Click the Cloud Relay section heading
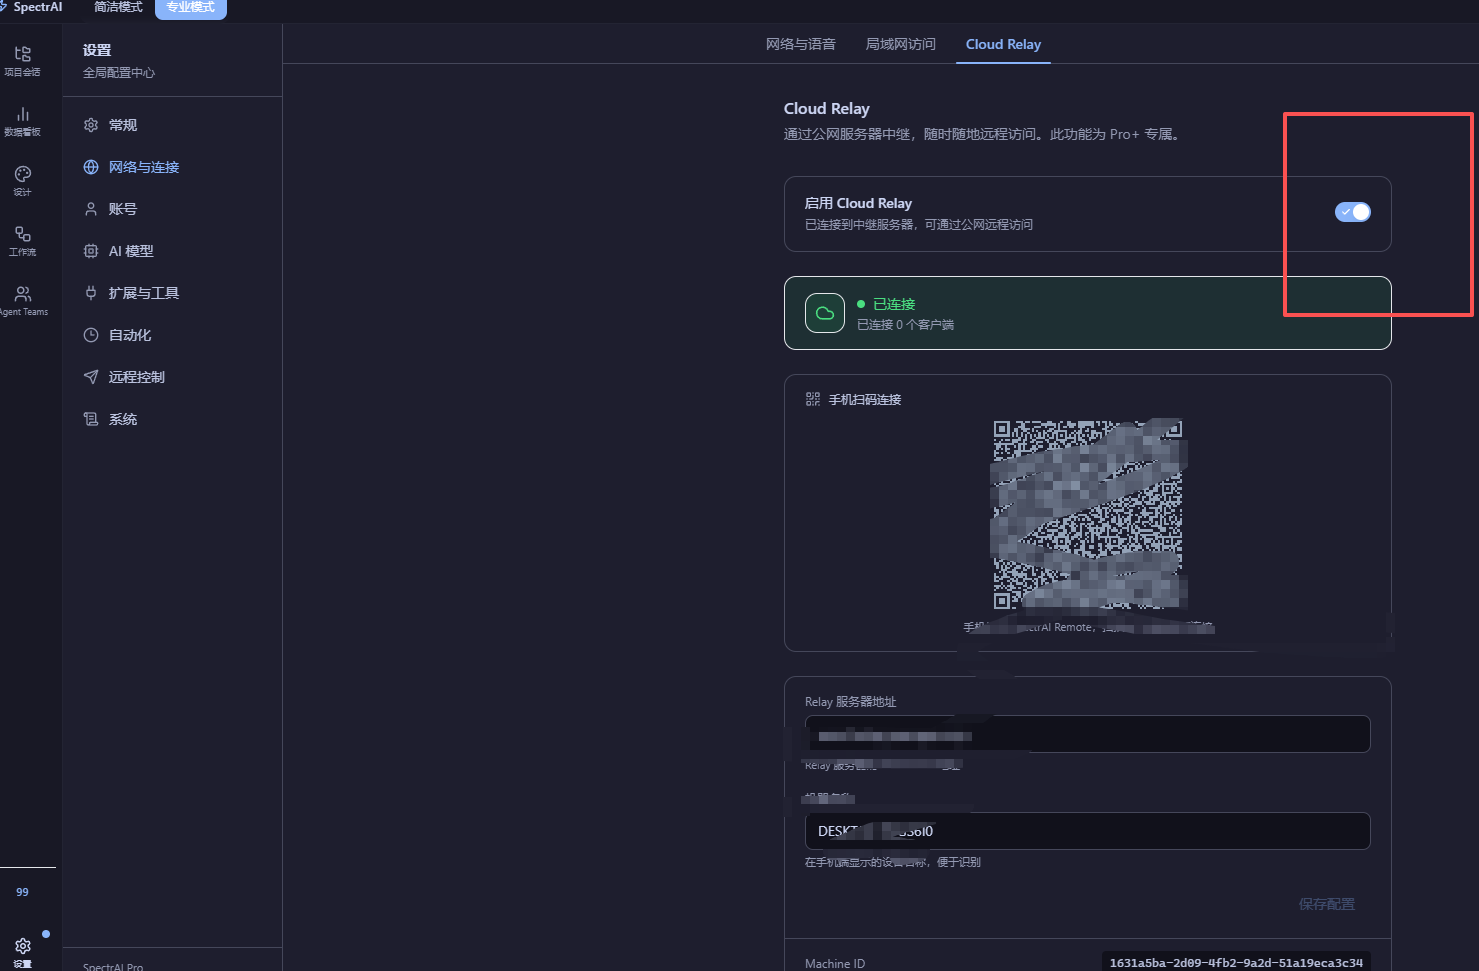1479x971 pixels. point(827,108)
